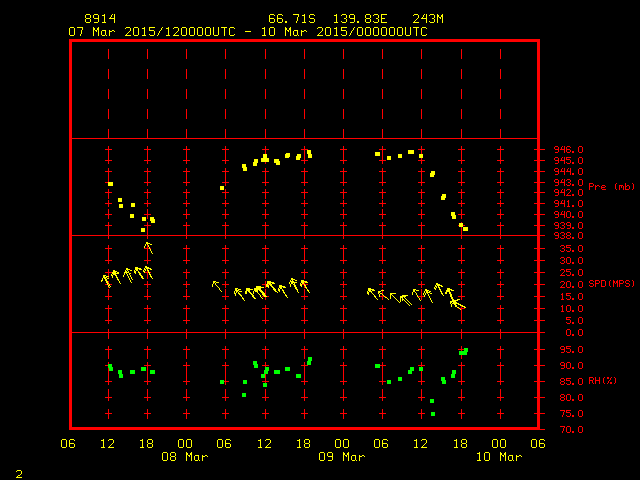Select the 10 Mar date label
This screenshot has height=480, width=640.
point(497,457)
